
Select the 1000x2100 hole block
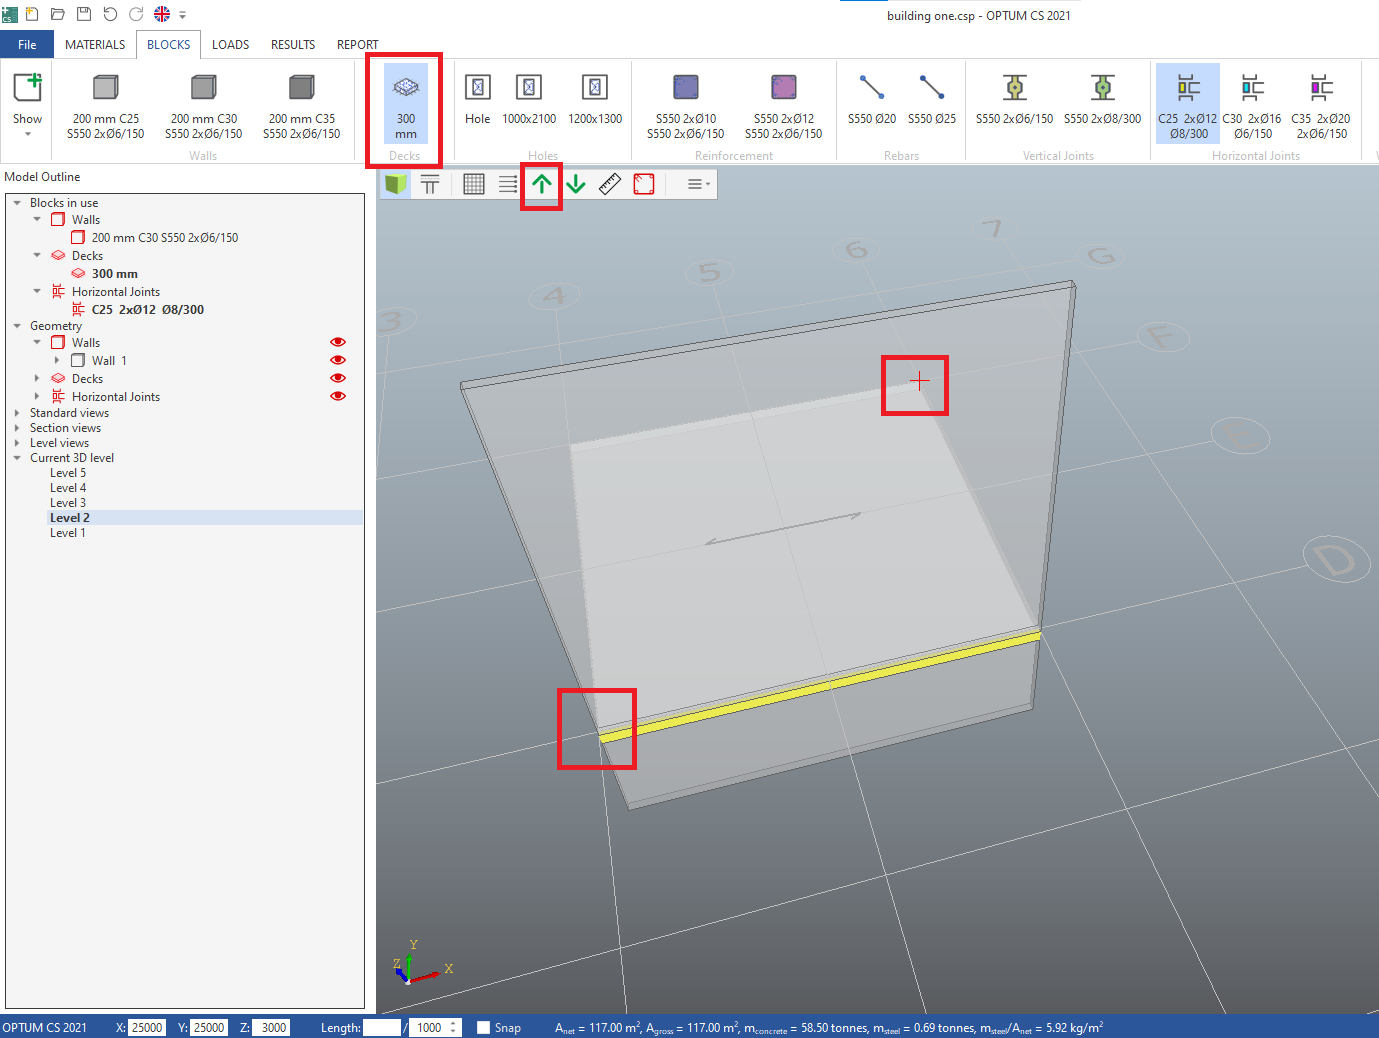click(x=529, y=100)
